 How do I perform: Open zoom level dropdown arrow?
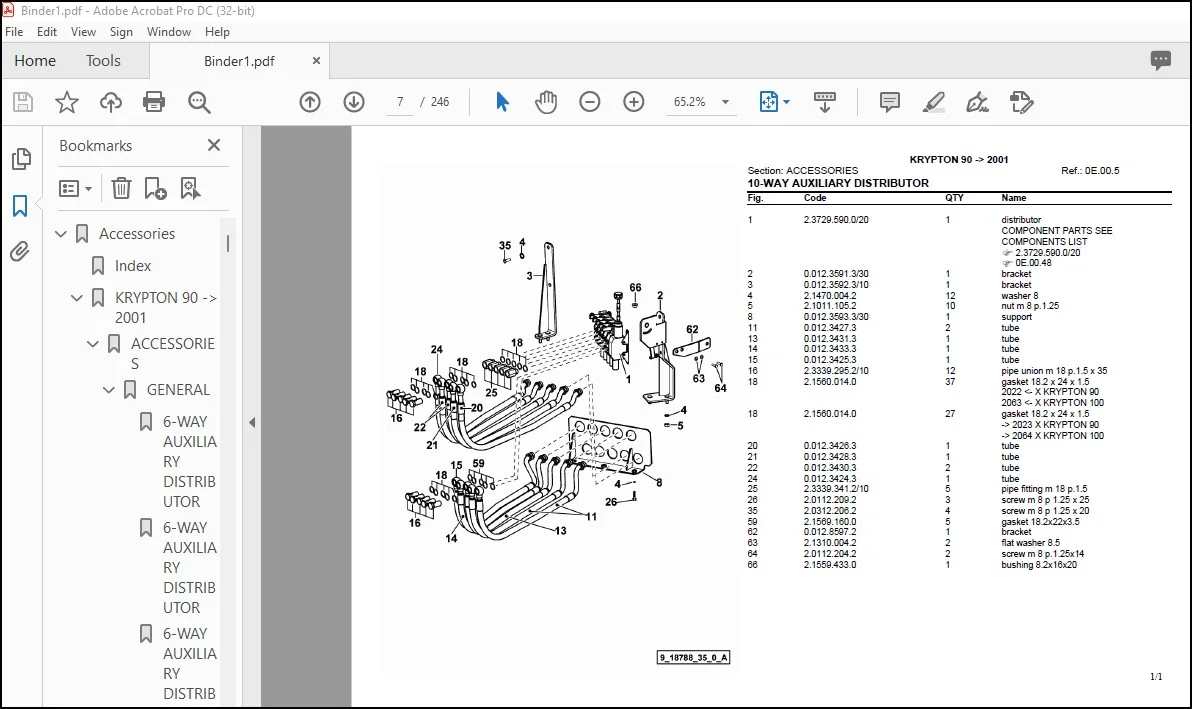pos(725,102)
